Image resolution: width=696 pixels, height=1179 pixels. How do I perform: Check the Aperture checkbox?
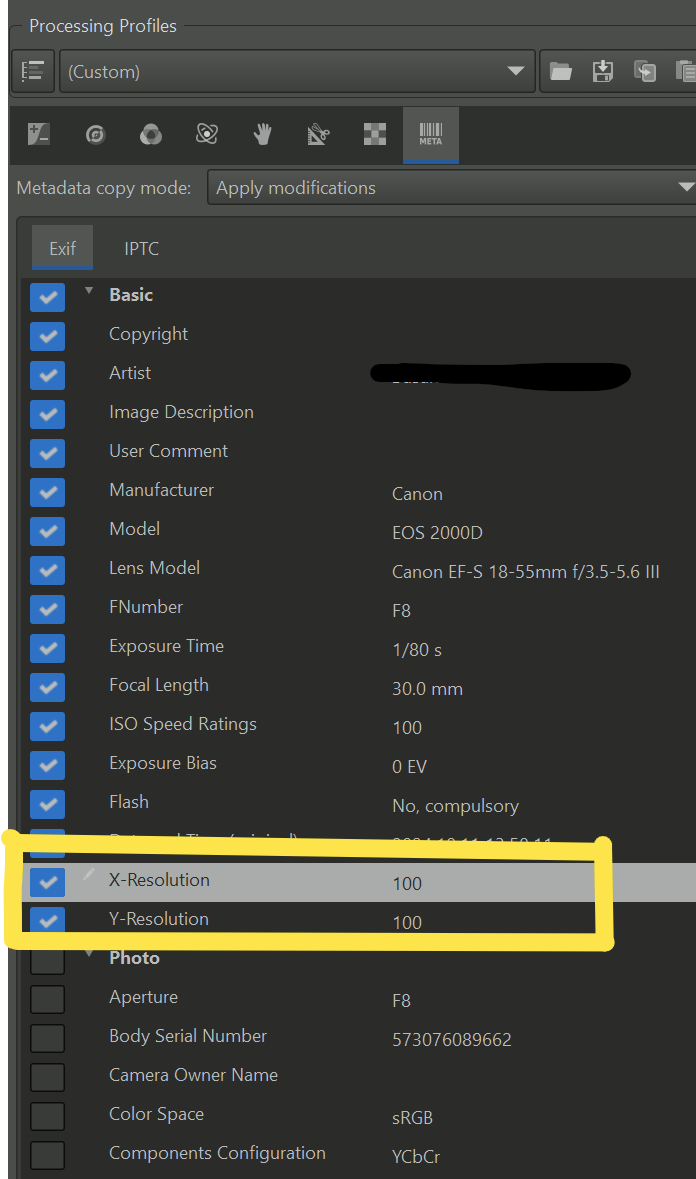point(47,1000)
